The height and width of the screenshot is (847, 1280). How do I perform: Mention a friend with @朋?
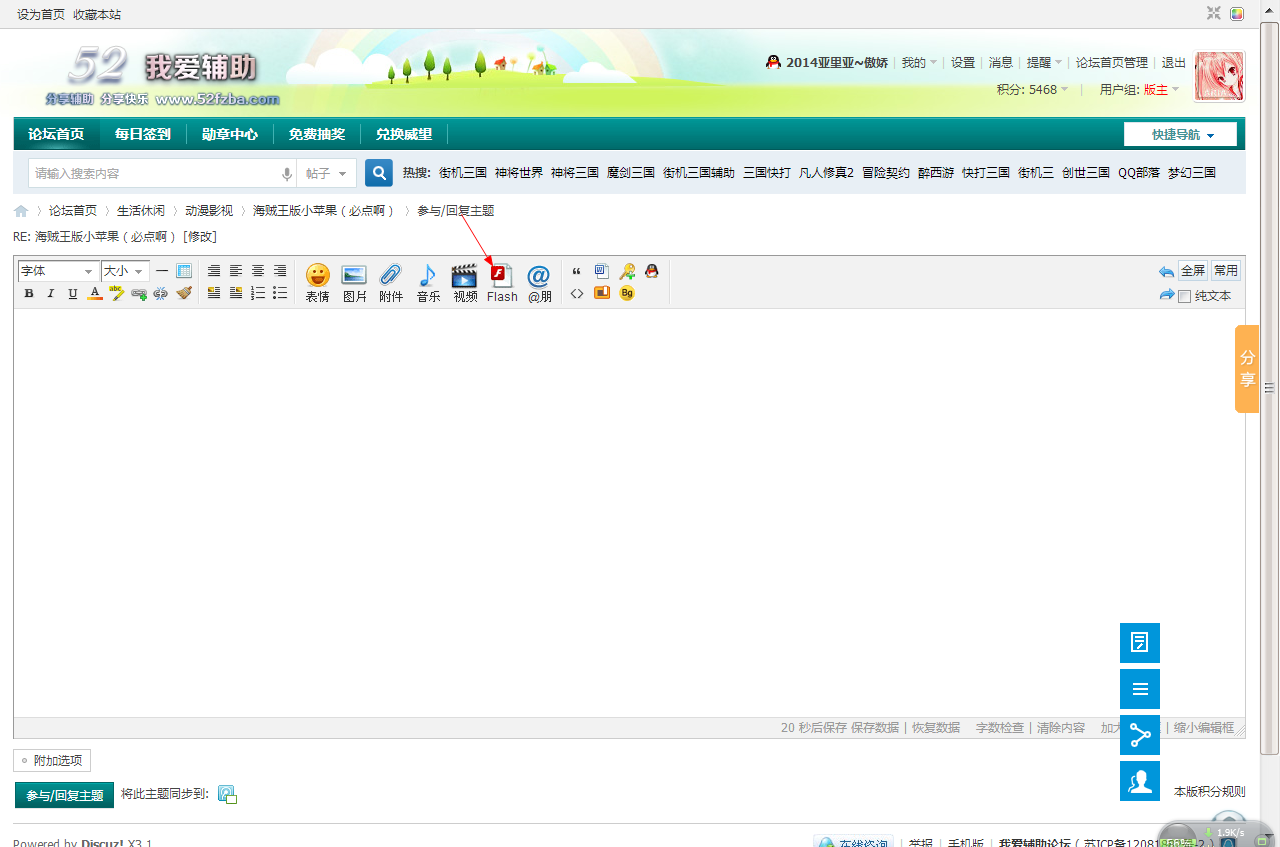(539, 283)
